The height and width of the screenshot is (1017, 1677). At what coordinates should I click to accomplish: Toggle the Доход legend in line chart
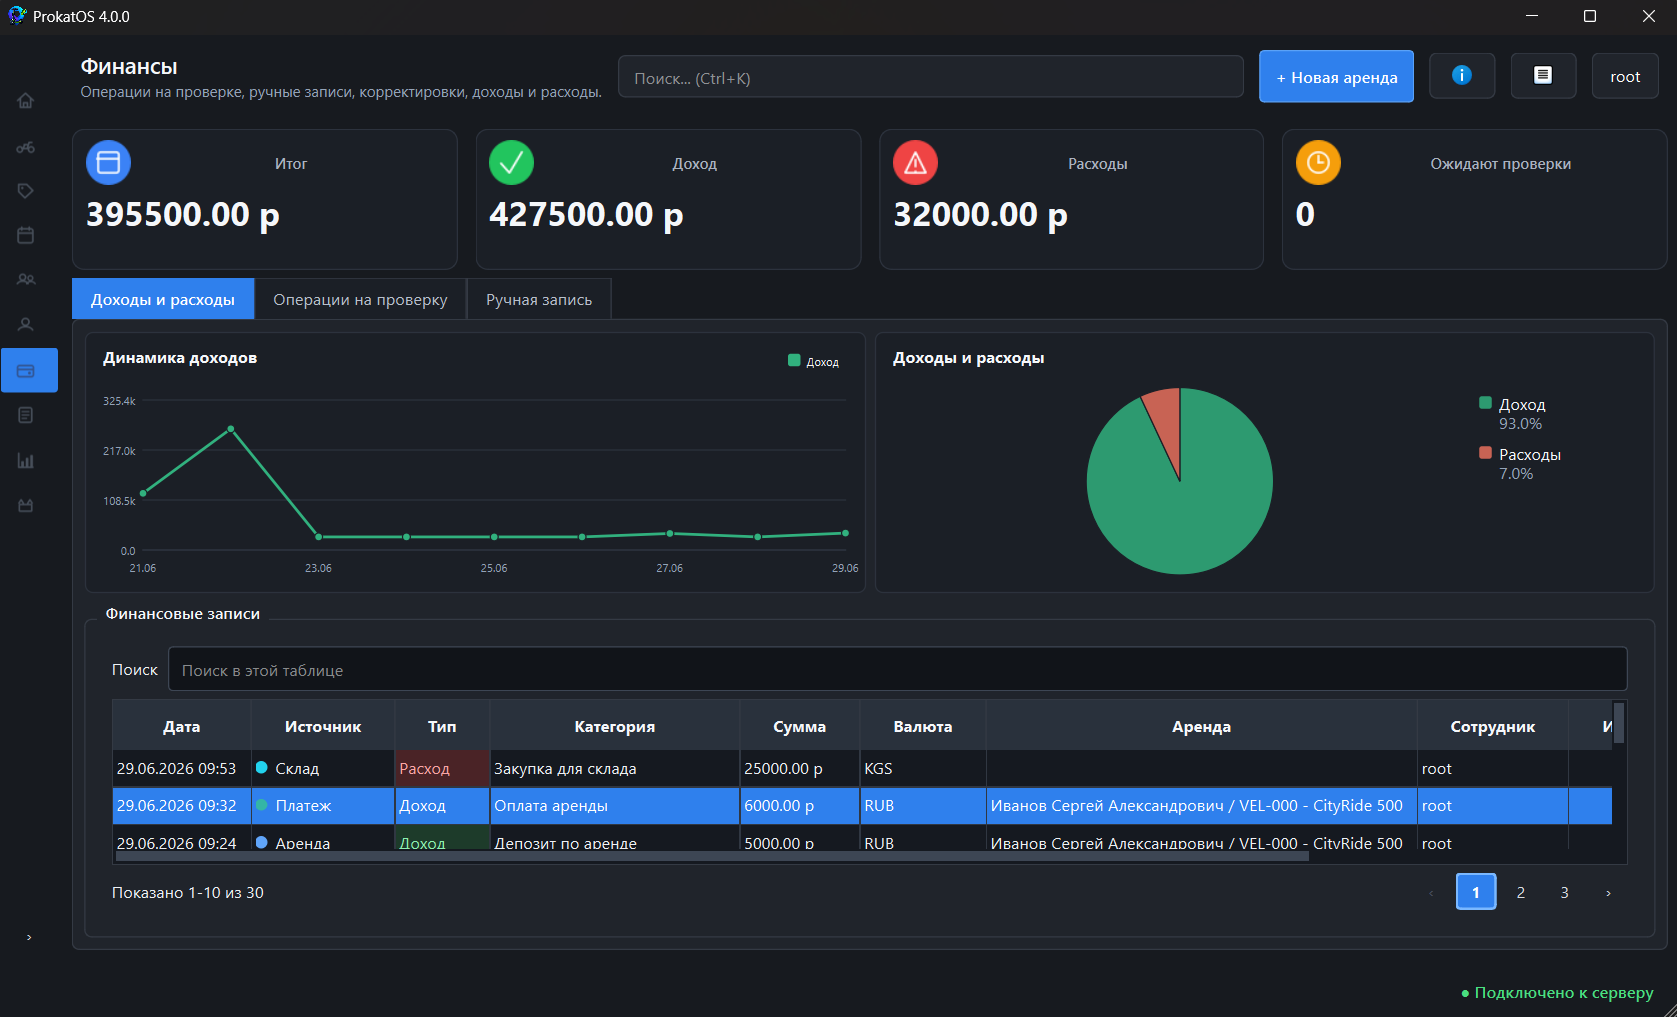coord(814,361)
